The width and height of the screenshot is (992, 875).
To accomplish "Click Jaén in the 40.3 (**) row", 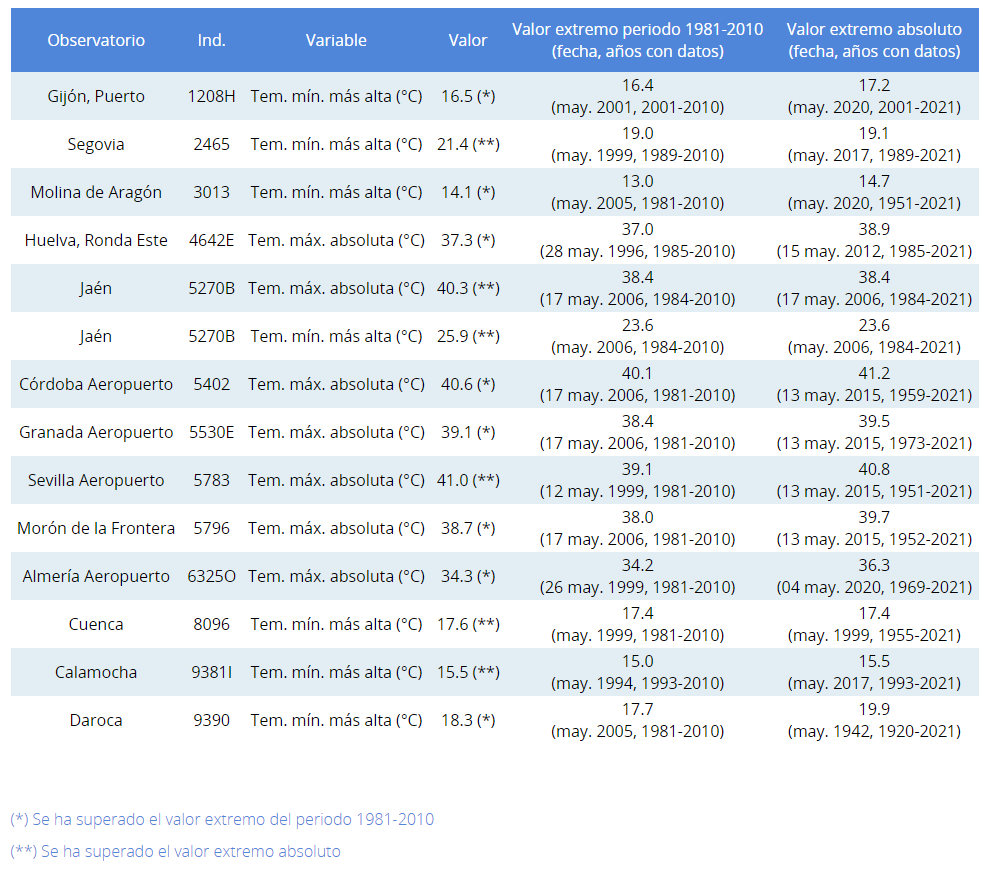I will (x=96, y=289).
